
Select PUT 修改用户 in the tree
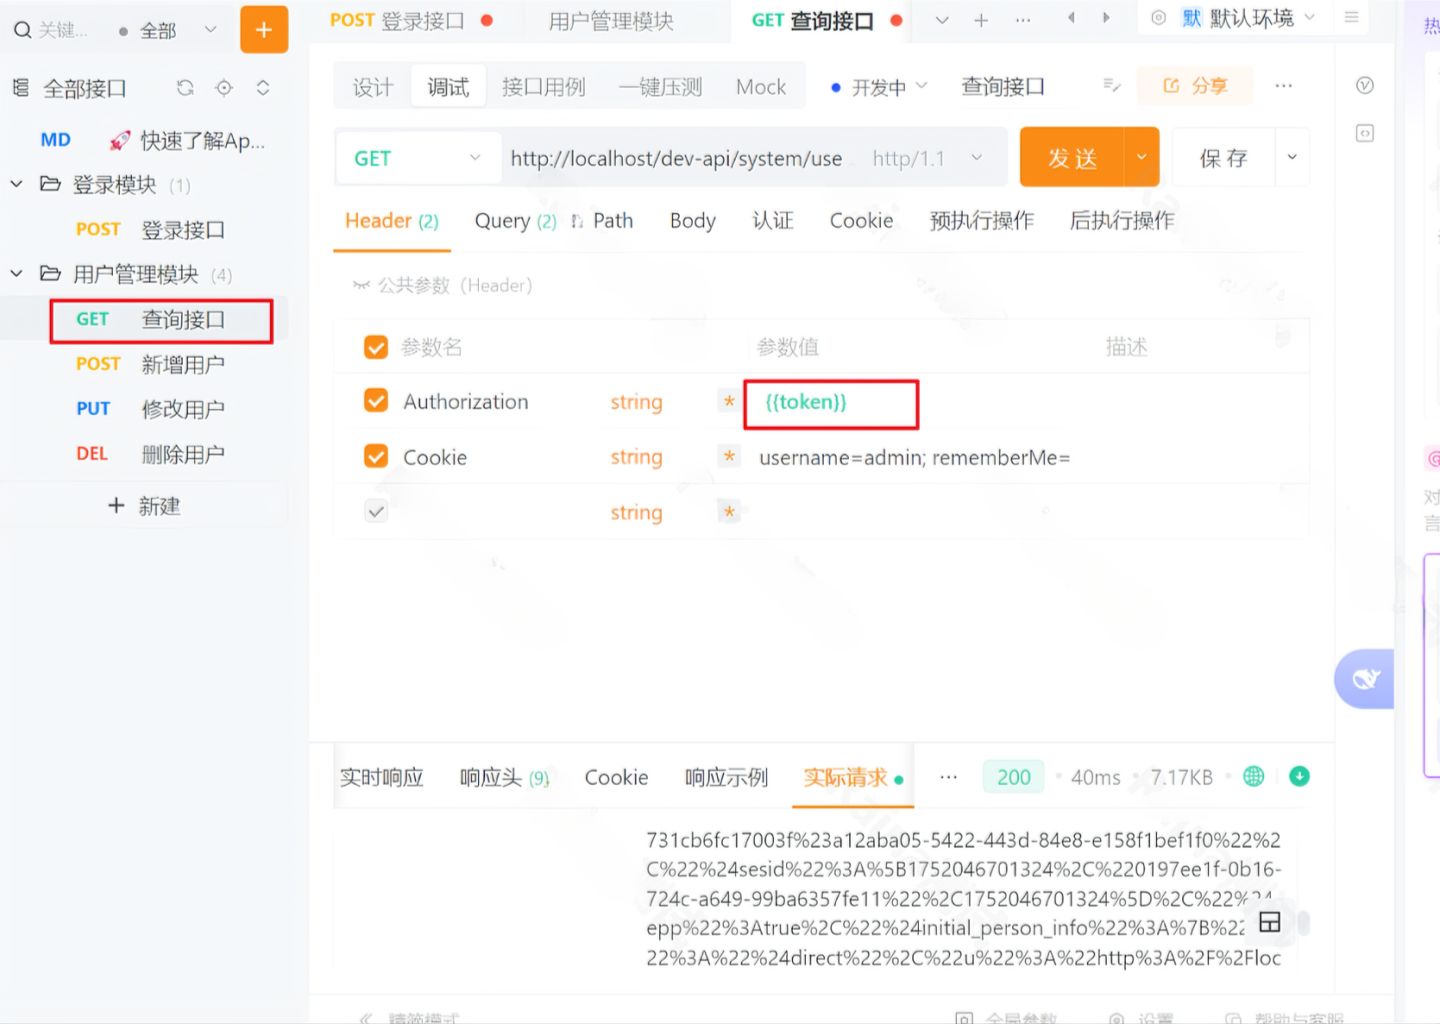click(x=150, y=408)
